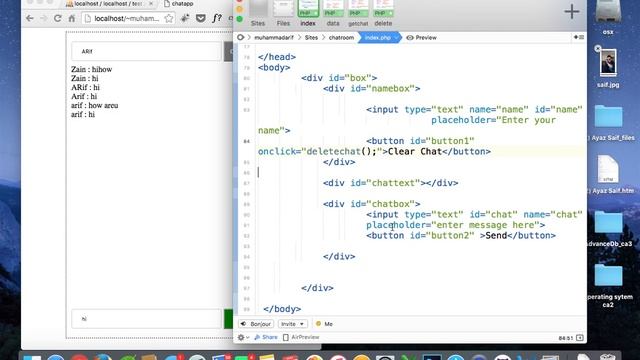The width and height of the screenshot is (640, 360).
Task: Click the gray Clear Chat button in page
Action: pos(228,51)
